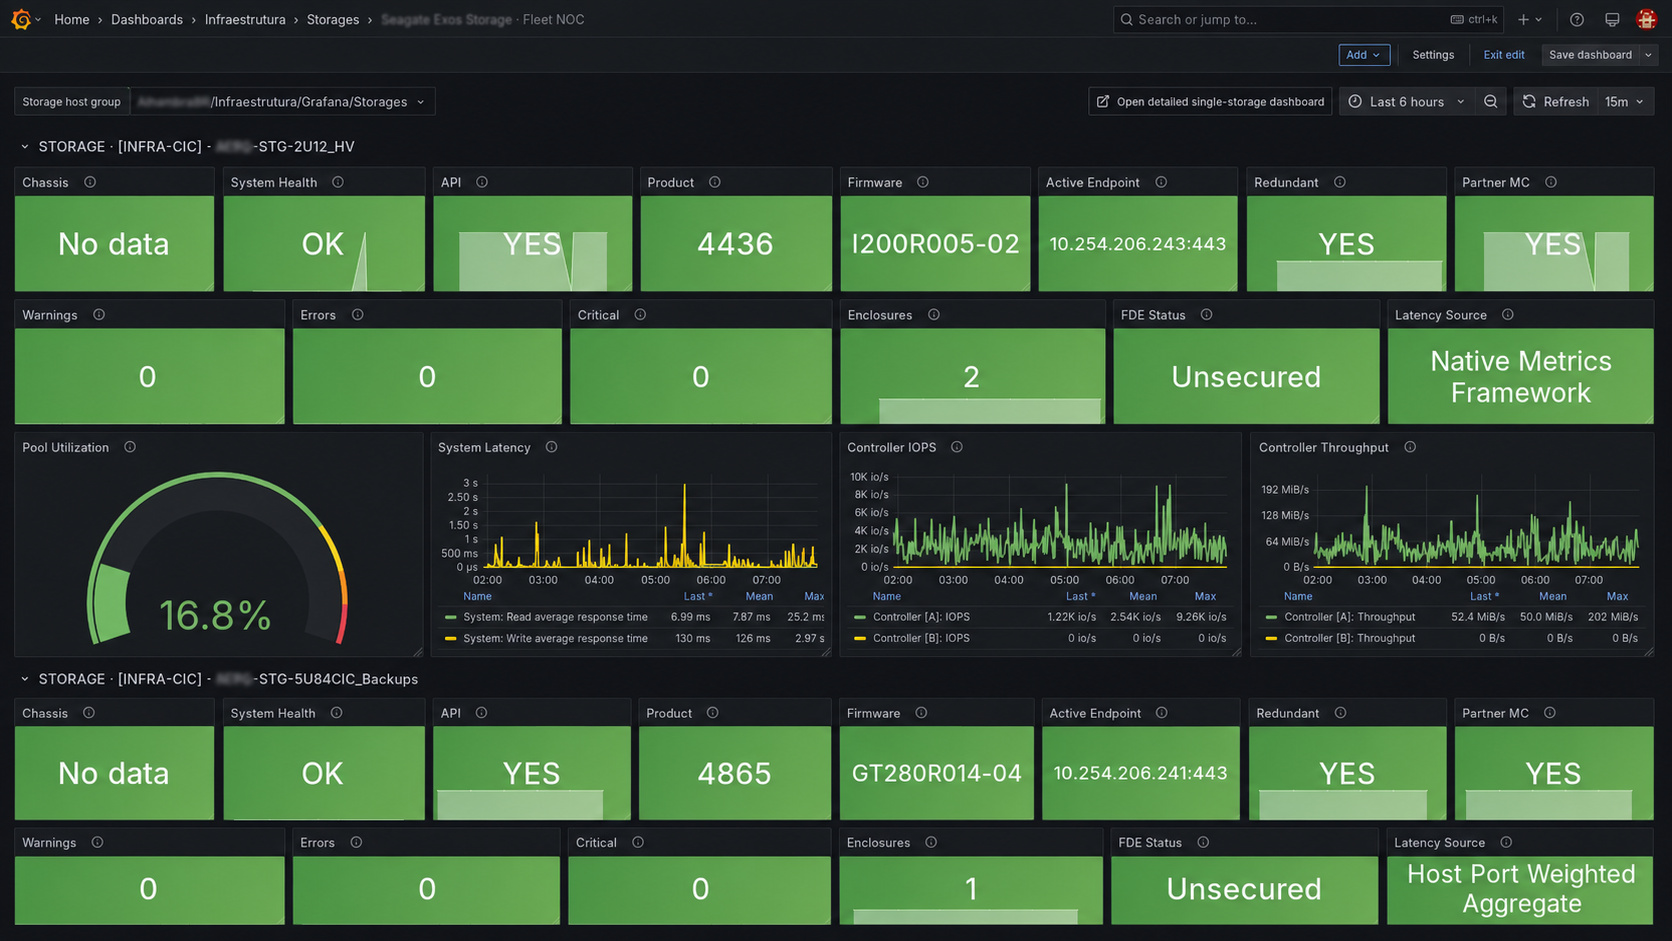The height and width of the screenshot is (941, 1672).
Task: Collapse the STG-2U12_HV storage row
Action: pyautogui.click(x=25, y=147)
